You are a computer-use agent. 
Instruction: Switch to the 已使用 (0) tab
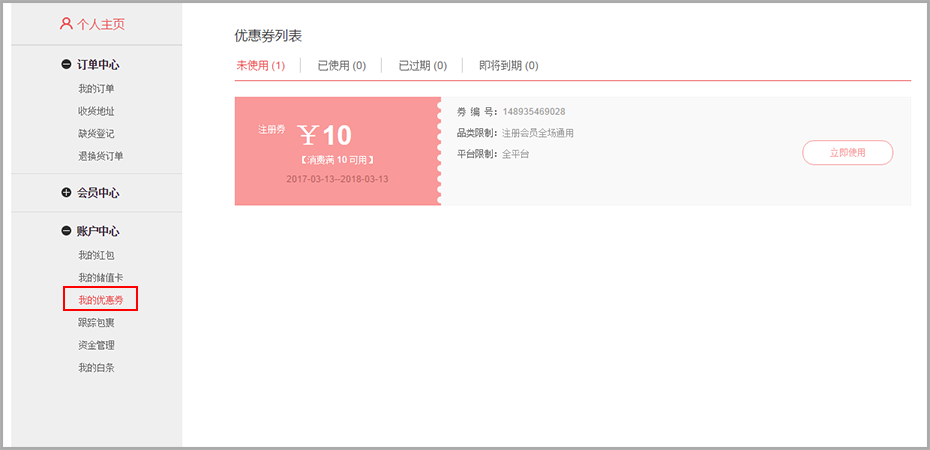(x=341, y=66)
